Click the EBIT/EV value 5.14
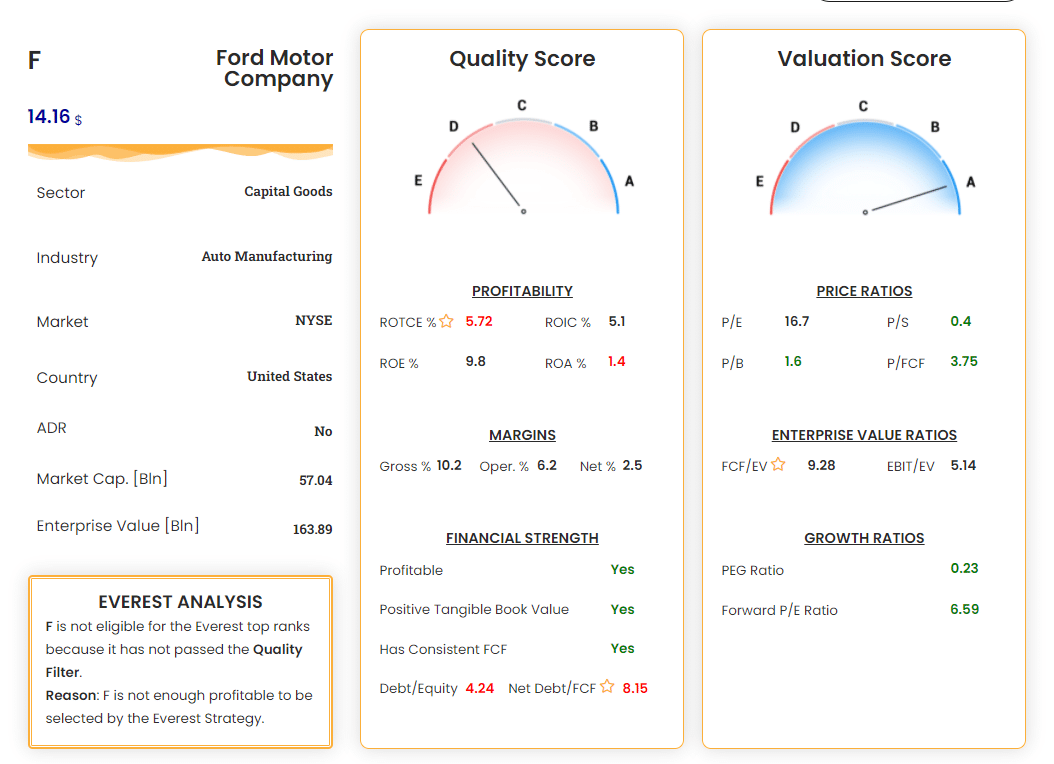 coord(963,465)
